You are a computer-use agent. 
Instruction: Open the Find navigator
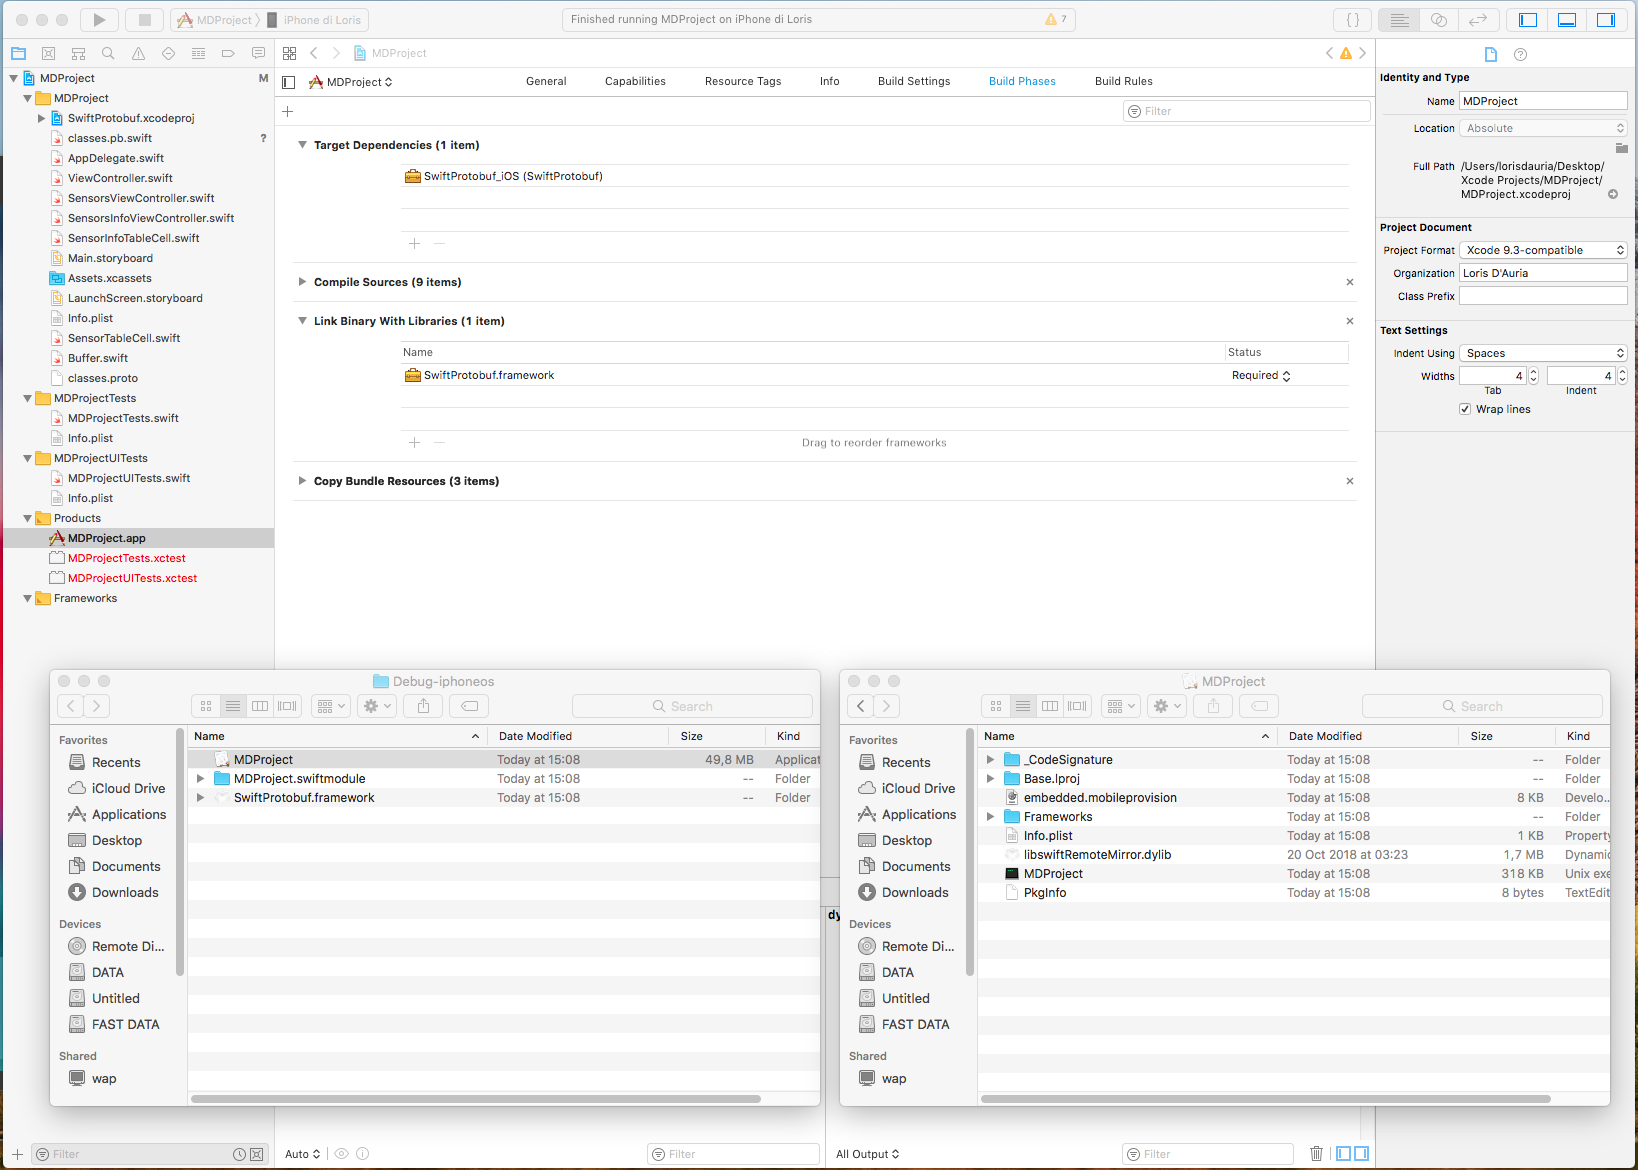tap(108, 53)
